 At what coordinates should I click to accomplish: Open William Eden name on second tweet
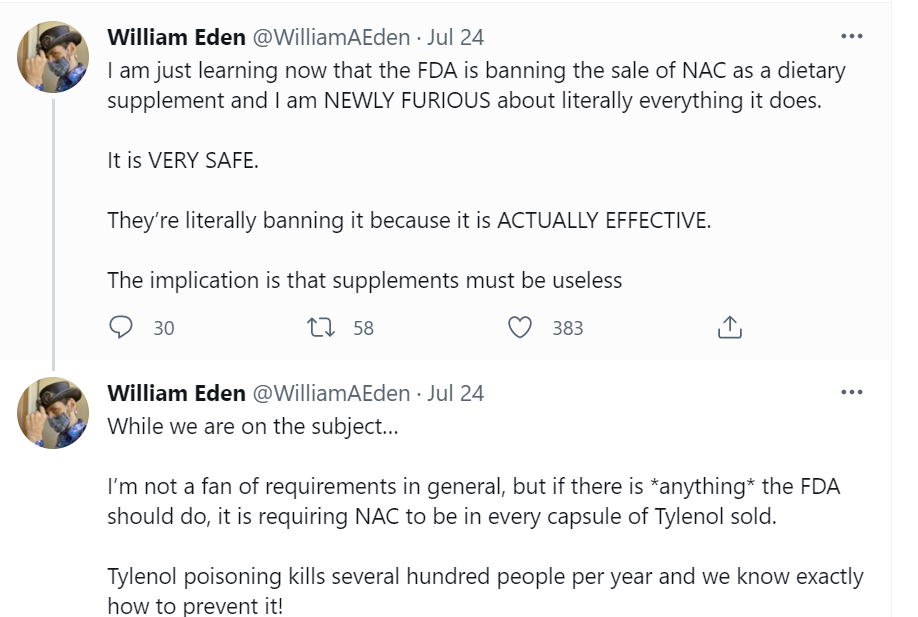[x=176, y=393]
